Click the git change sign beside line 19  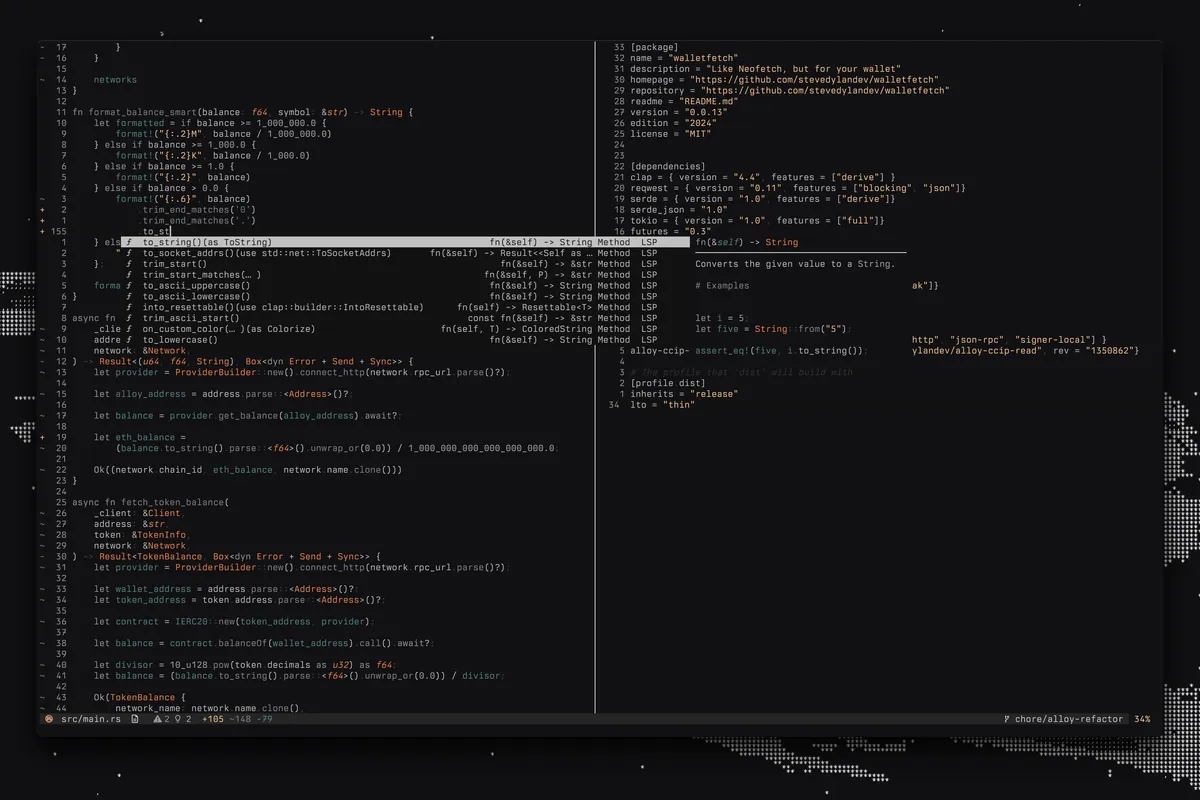[x=42, y=437]
